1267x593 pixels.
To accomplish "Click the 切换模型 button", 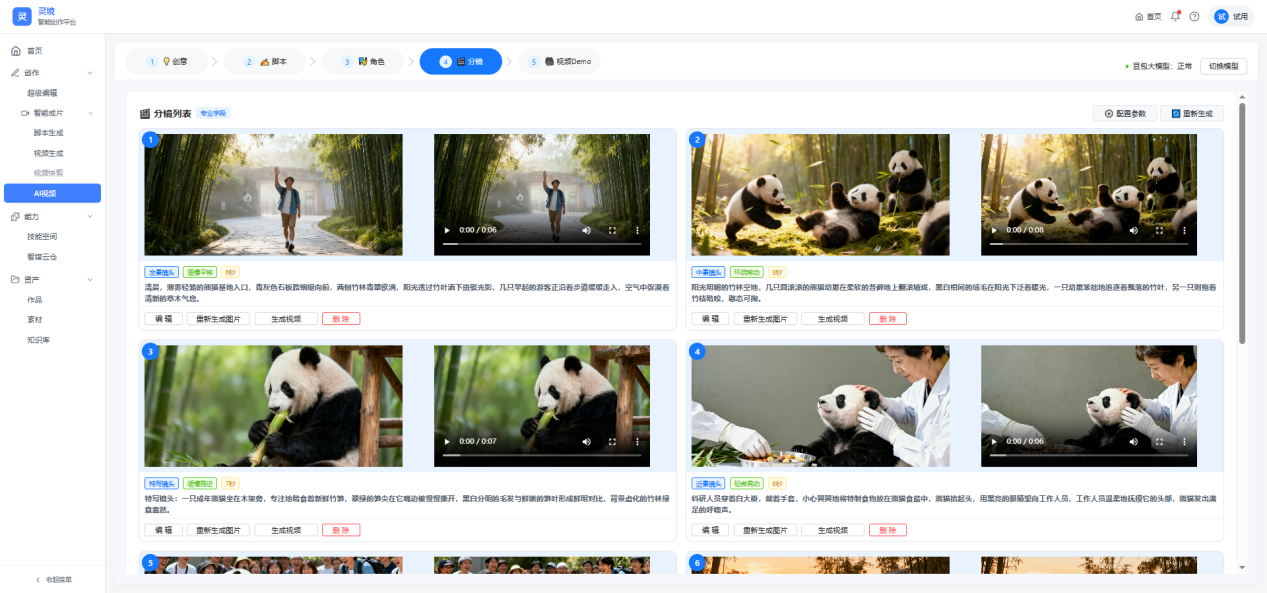I will coord(1223,66).
